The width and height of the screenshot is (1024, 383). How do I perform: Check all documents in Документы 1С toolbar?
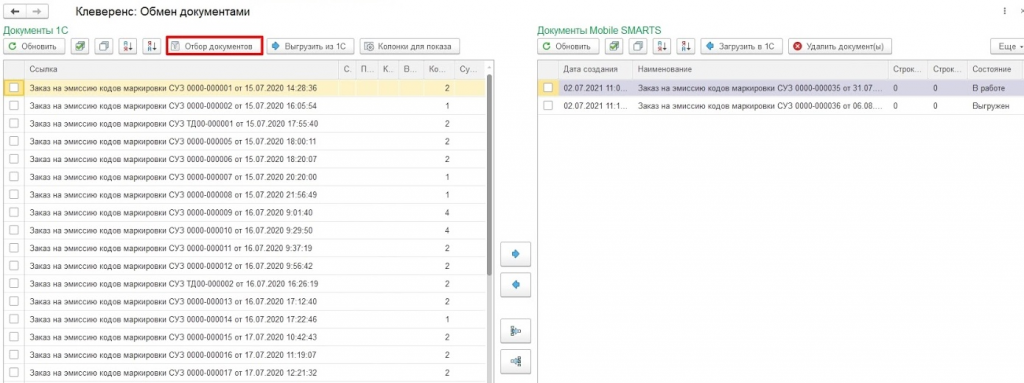(80, 46)
